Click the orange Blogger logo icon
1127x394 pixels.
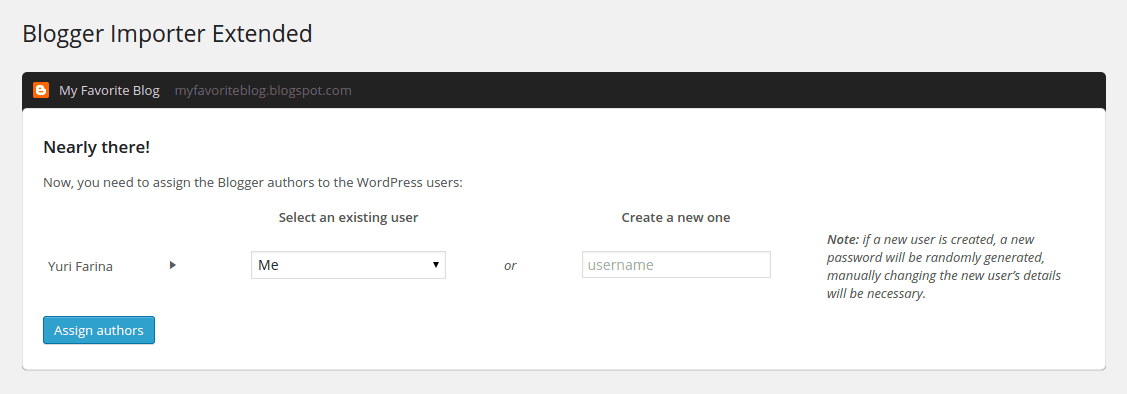(x=41, y=90)
